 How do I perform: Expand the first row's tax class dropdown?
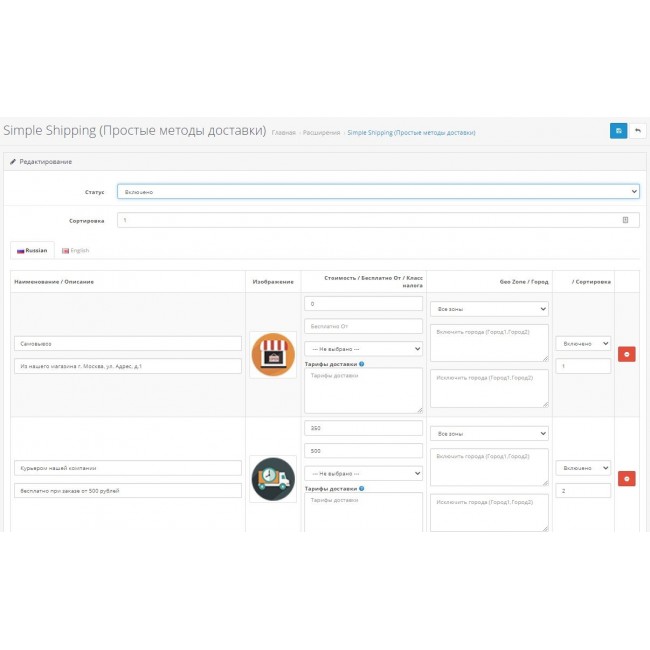click(363, 348)
